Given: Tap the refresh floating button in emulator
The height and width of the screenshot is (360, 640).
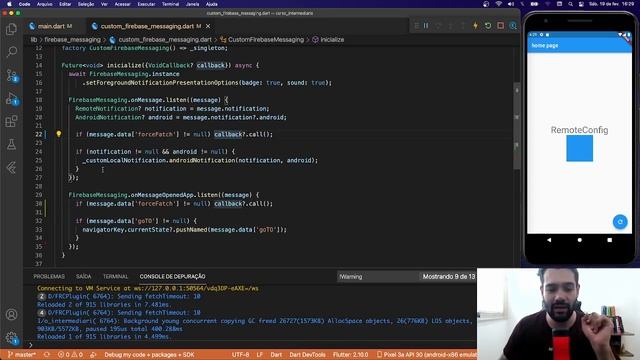Looking at the screenshot, I should (x=620, y=222).
